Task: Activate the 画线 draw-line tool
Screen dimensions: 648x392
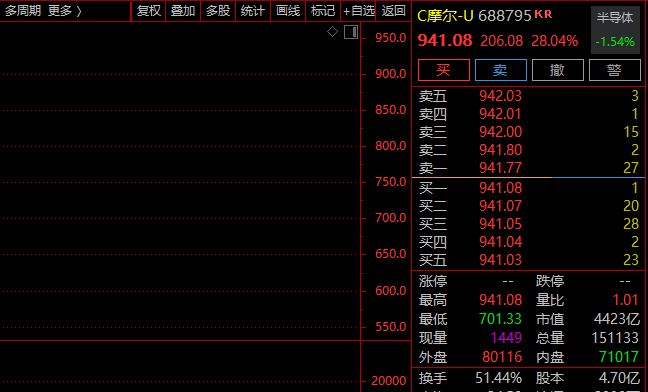Action: (x=288, y=11)
